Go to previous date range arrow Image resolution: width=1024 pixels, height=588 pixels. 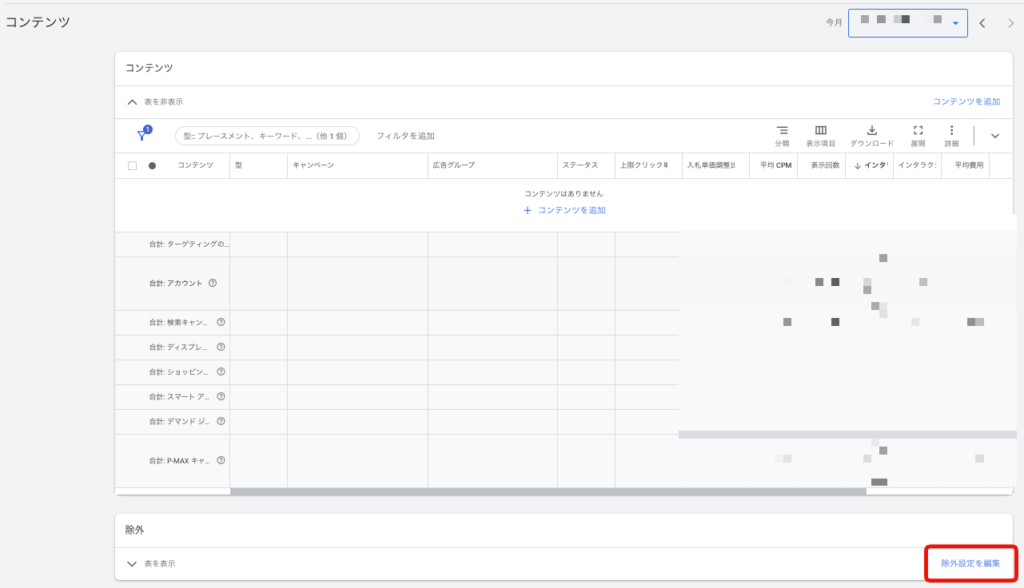click(982, 23)
